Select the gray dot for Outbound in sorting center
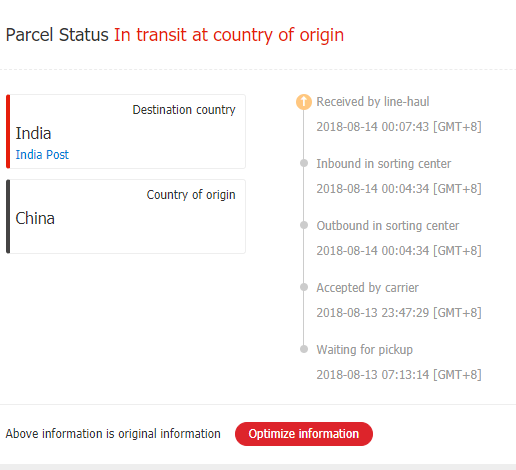 (304, 225)
